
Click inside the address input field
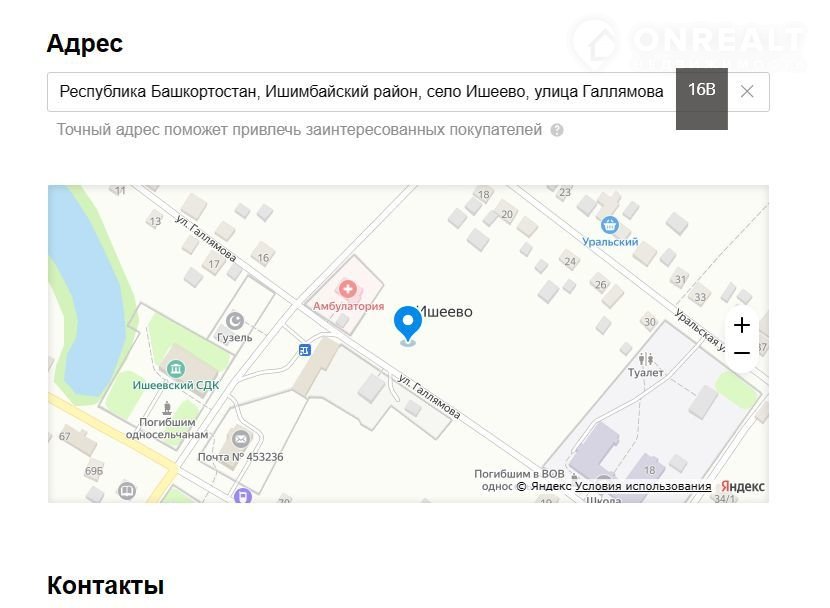pos(360,92)
